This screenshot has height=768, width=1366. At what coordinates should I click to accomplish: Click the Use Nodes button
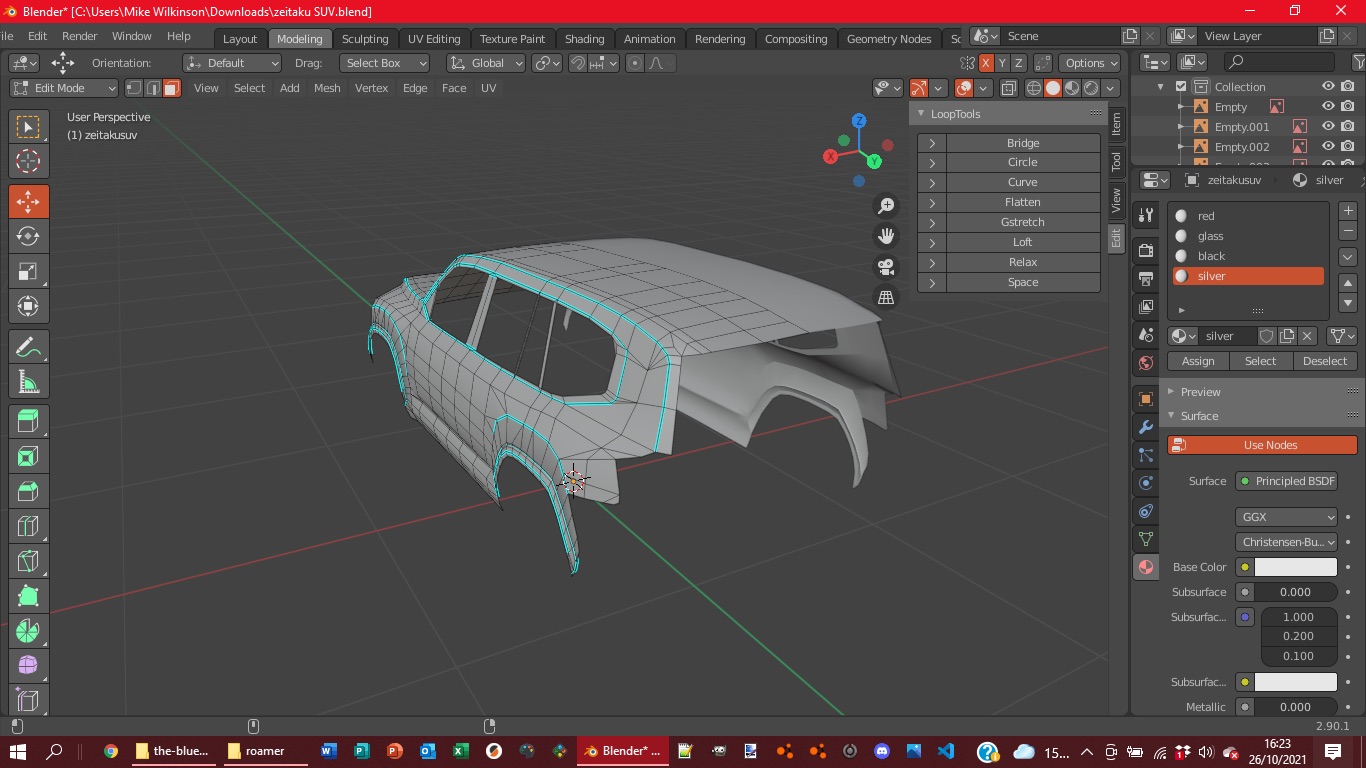1262,445
